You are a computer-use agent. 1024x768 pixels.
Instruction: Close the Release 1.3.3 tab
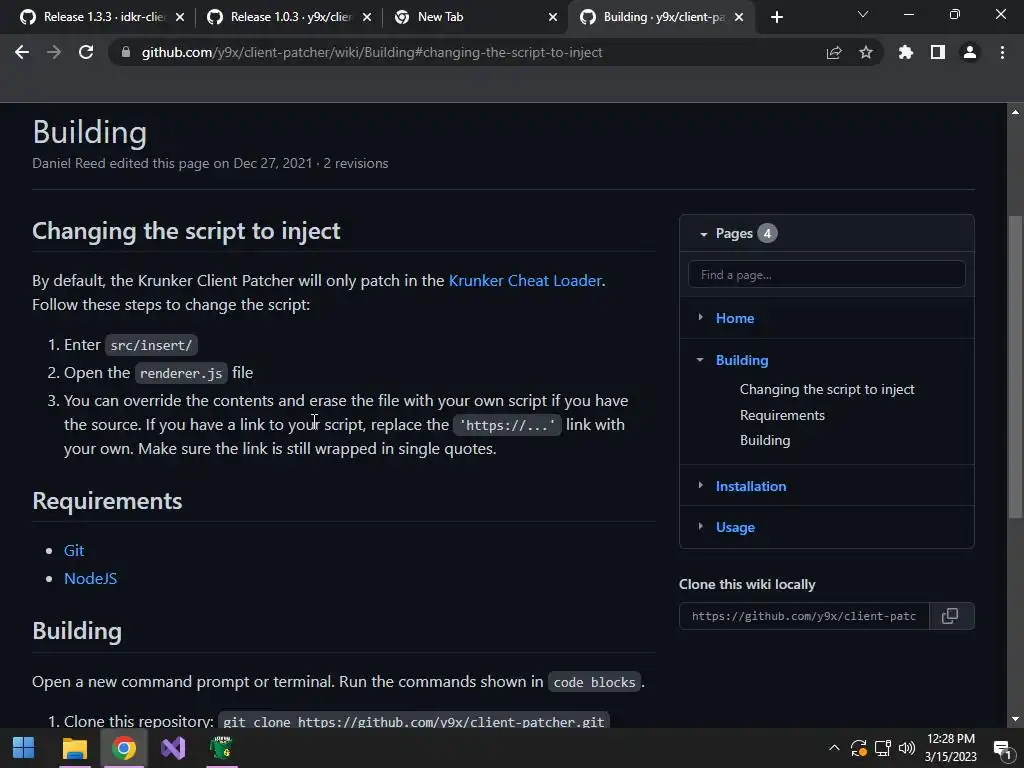(180, 17)
